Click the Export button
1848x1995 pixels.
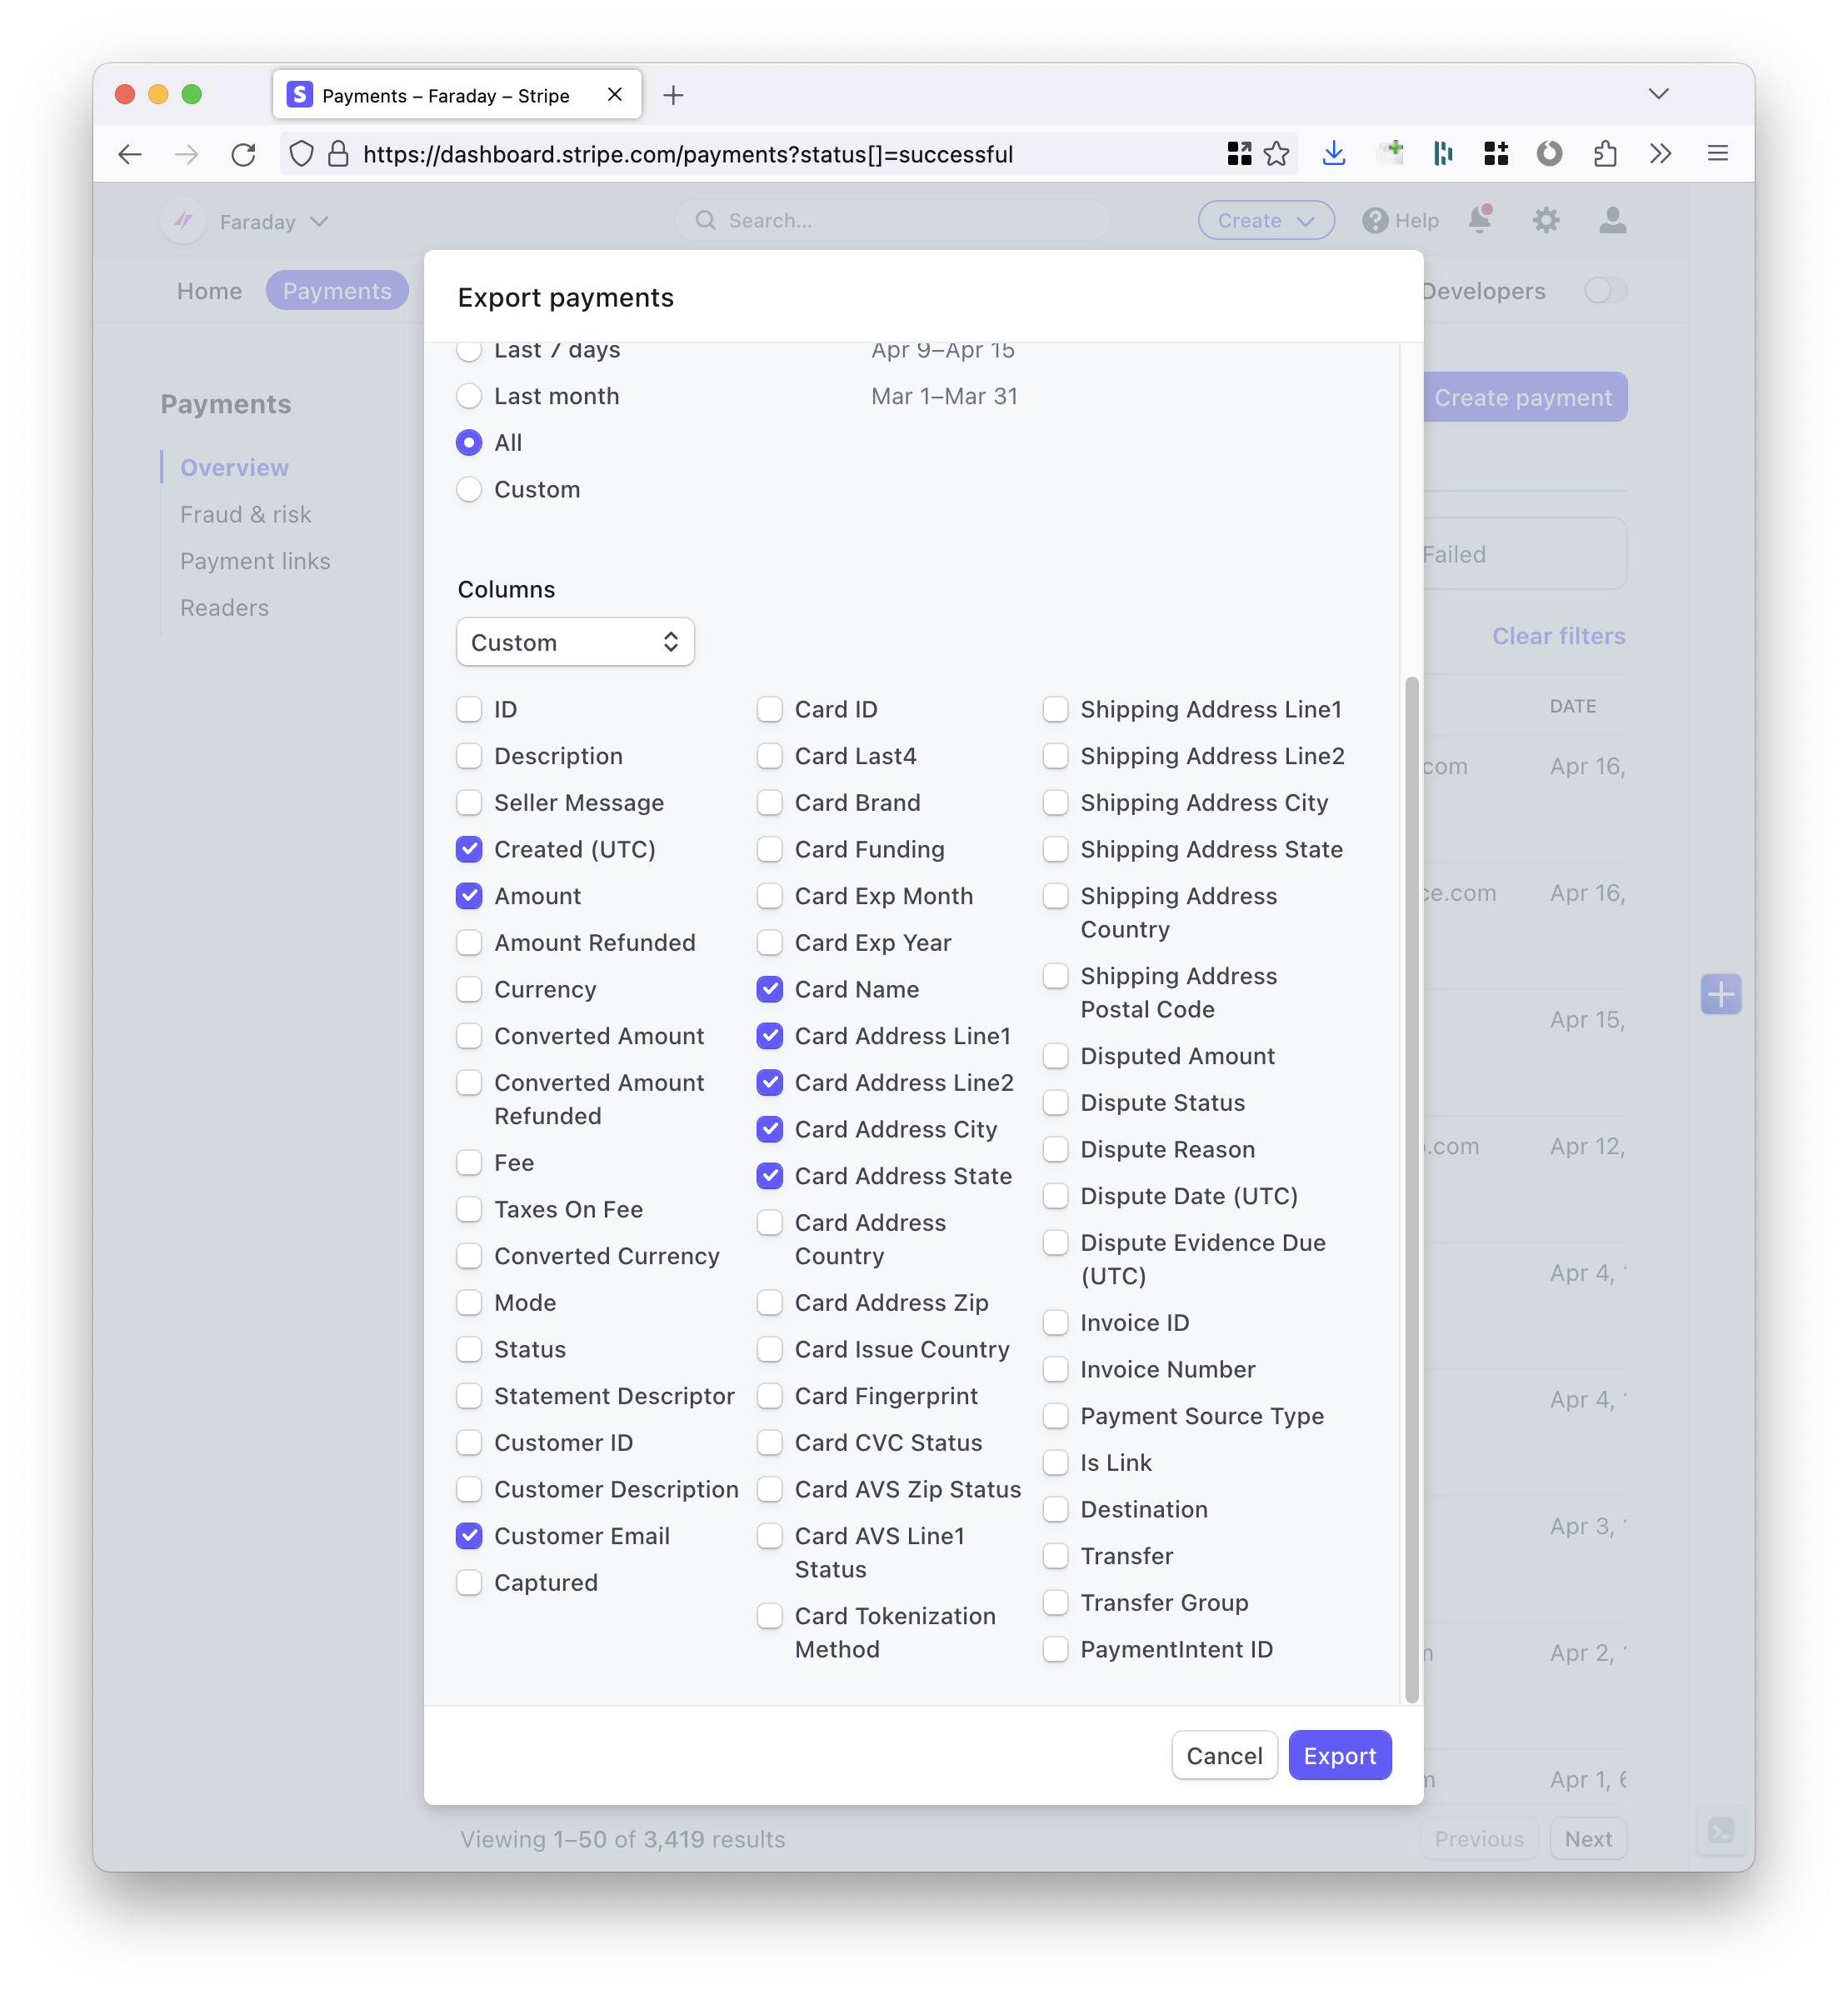[1337, 1755]
